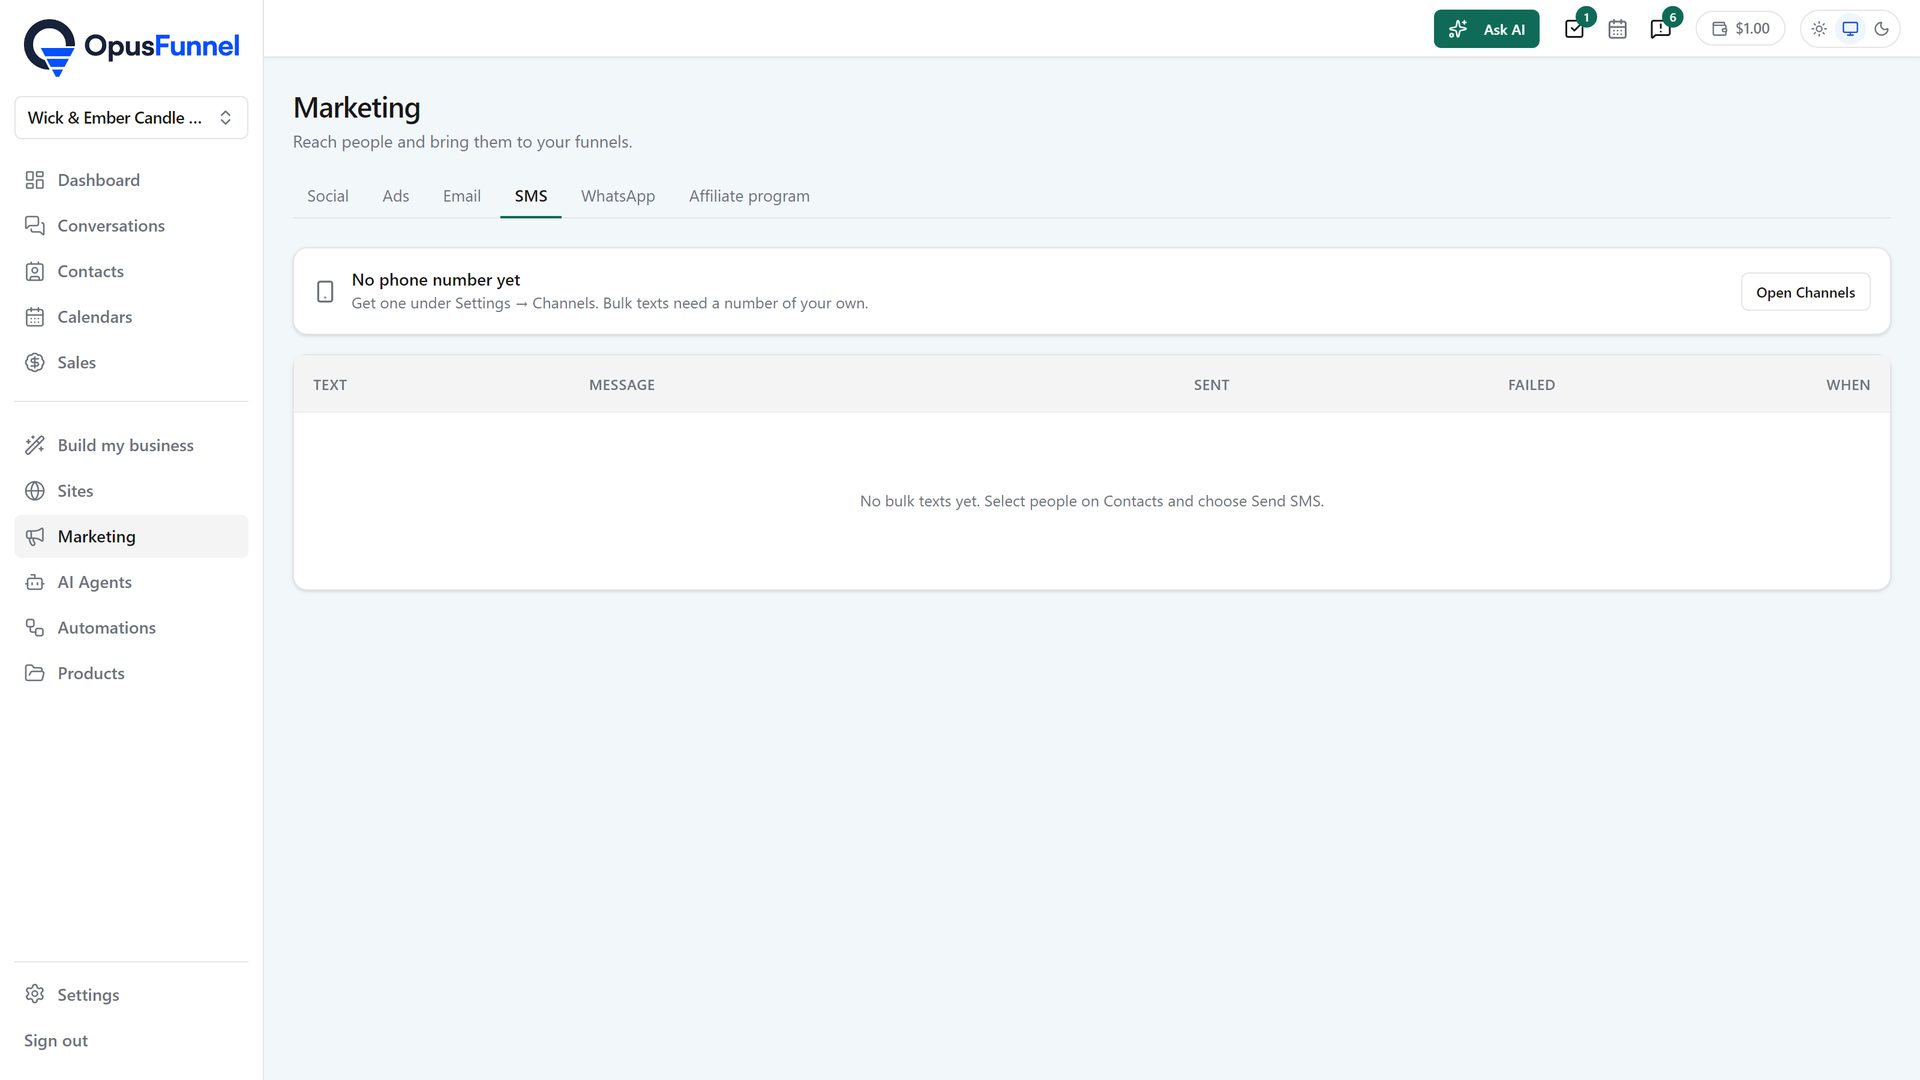Open the Dashboard grid icon in sidebar
This screenshot has height=1080, width=1920.
(x=35, y=180)
